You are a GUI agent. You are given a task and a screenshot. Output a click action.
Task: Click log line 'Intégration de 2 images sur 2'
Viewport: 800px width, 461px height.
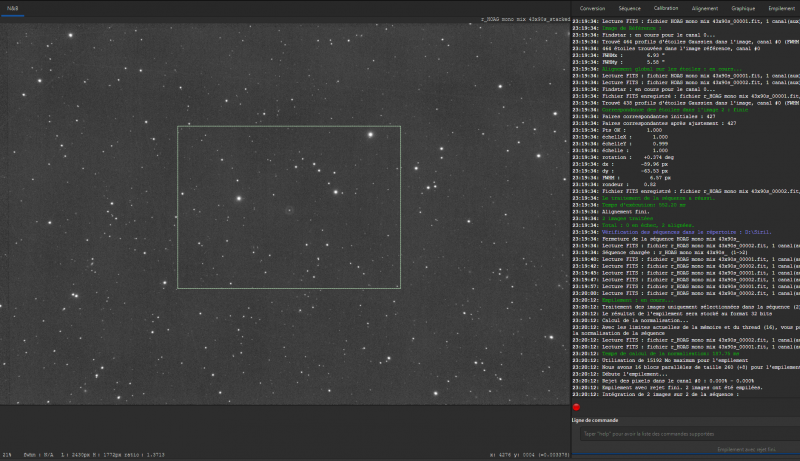(670, 394)
